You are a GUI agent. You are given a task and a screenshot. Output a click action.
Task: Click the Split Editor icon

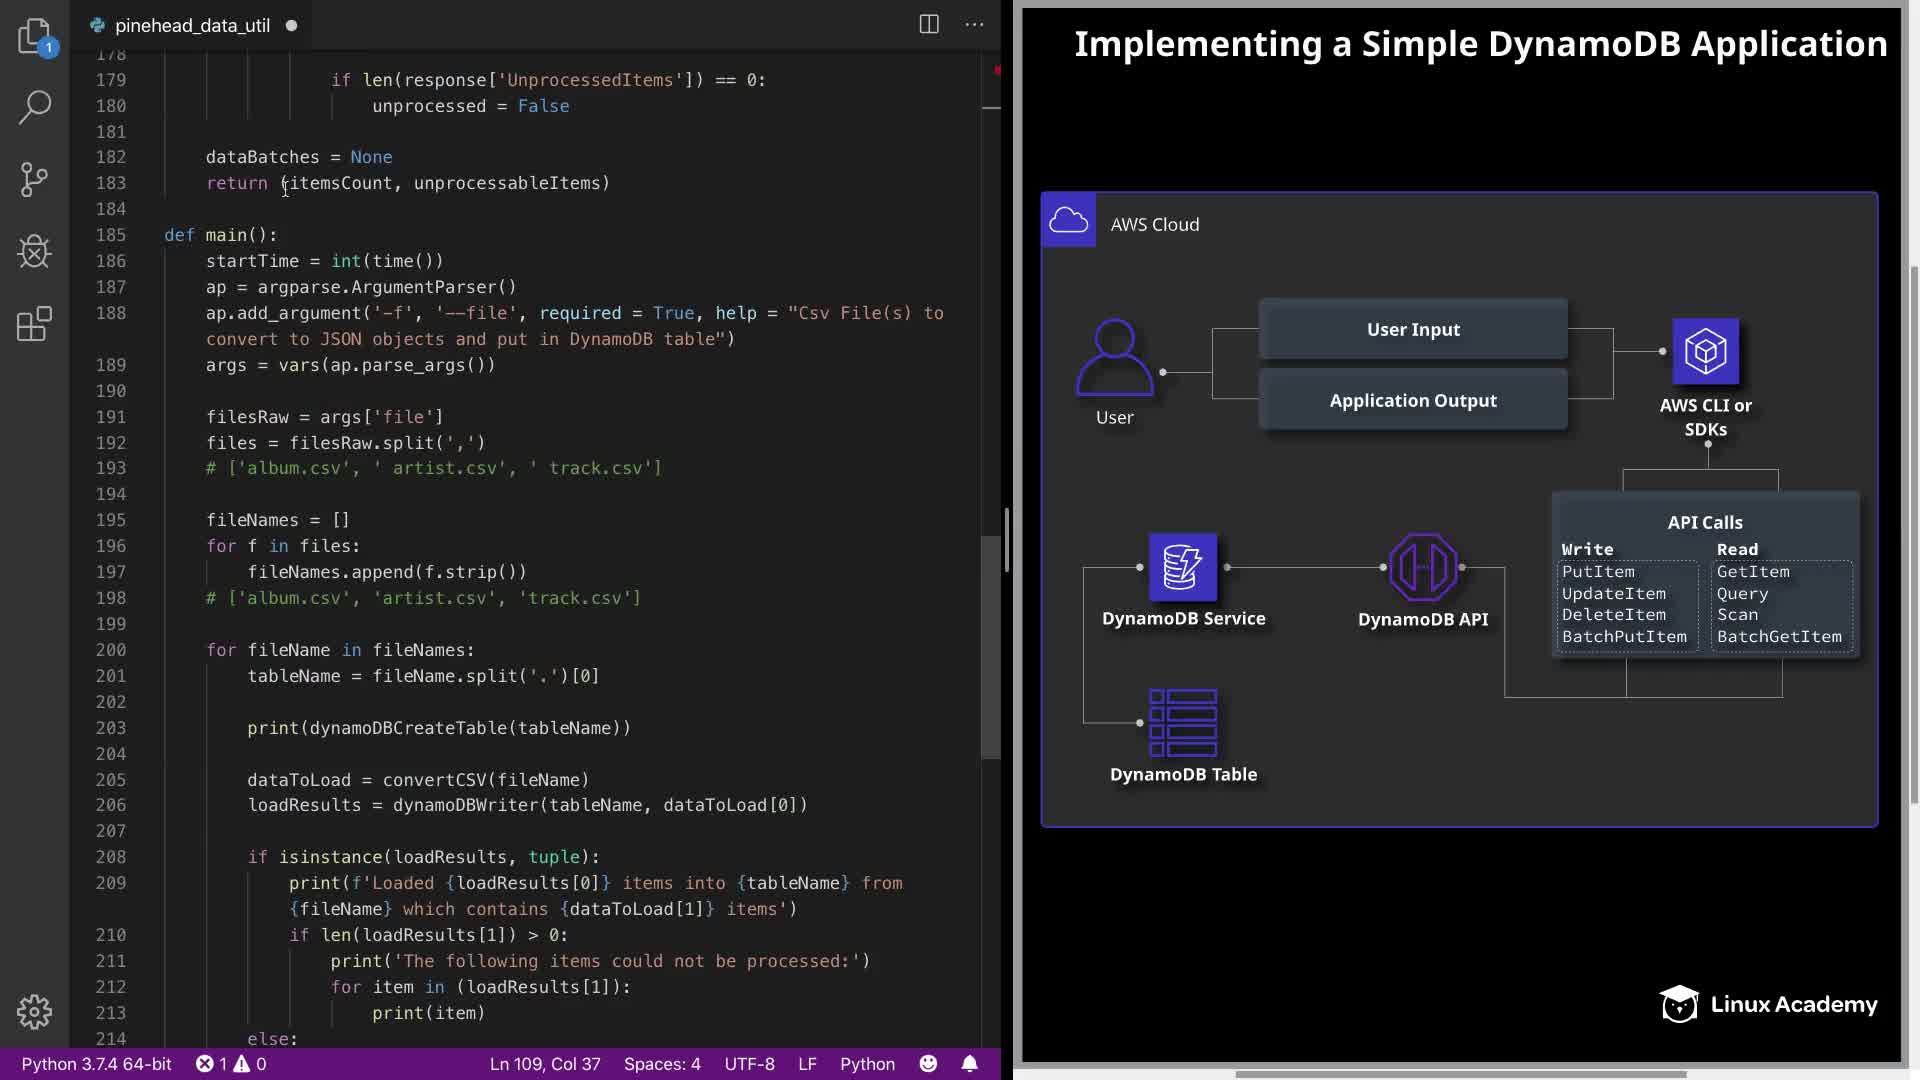pos(929,25)
